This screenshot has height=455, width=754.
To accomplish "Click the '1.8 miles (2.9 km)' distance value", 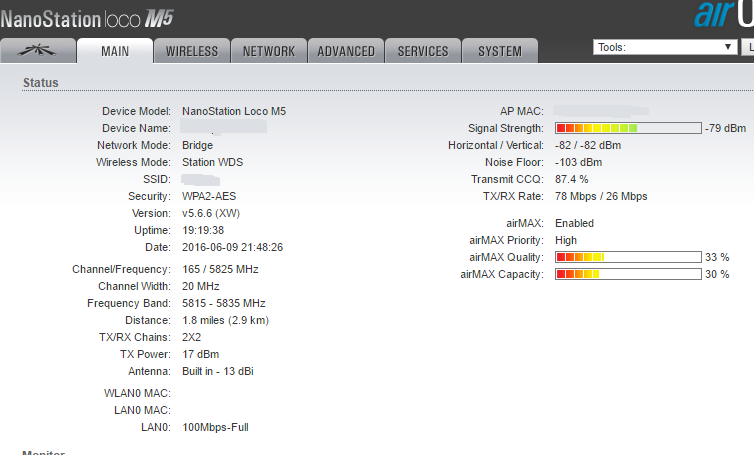I will pyautogui.click(x=225, y=320).
